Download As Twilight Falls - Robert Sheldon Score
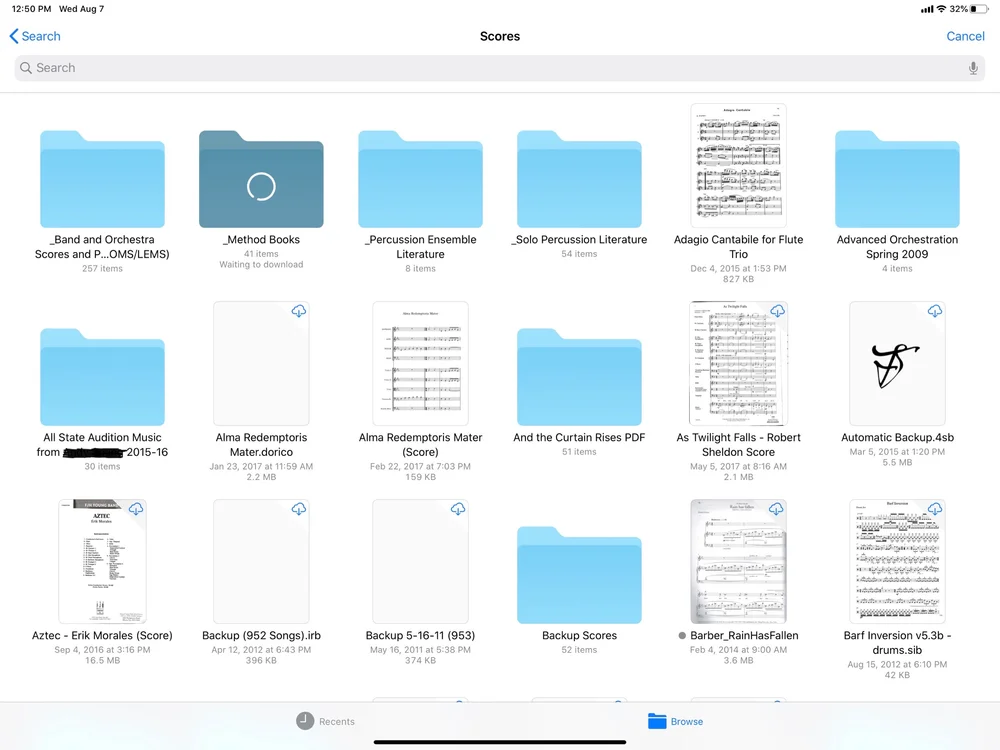1000x750 pixels. [777, 311]
